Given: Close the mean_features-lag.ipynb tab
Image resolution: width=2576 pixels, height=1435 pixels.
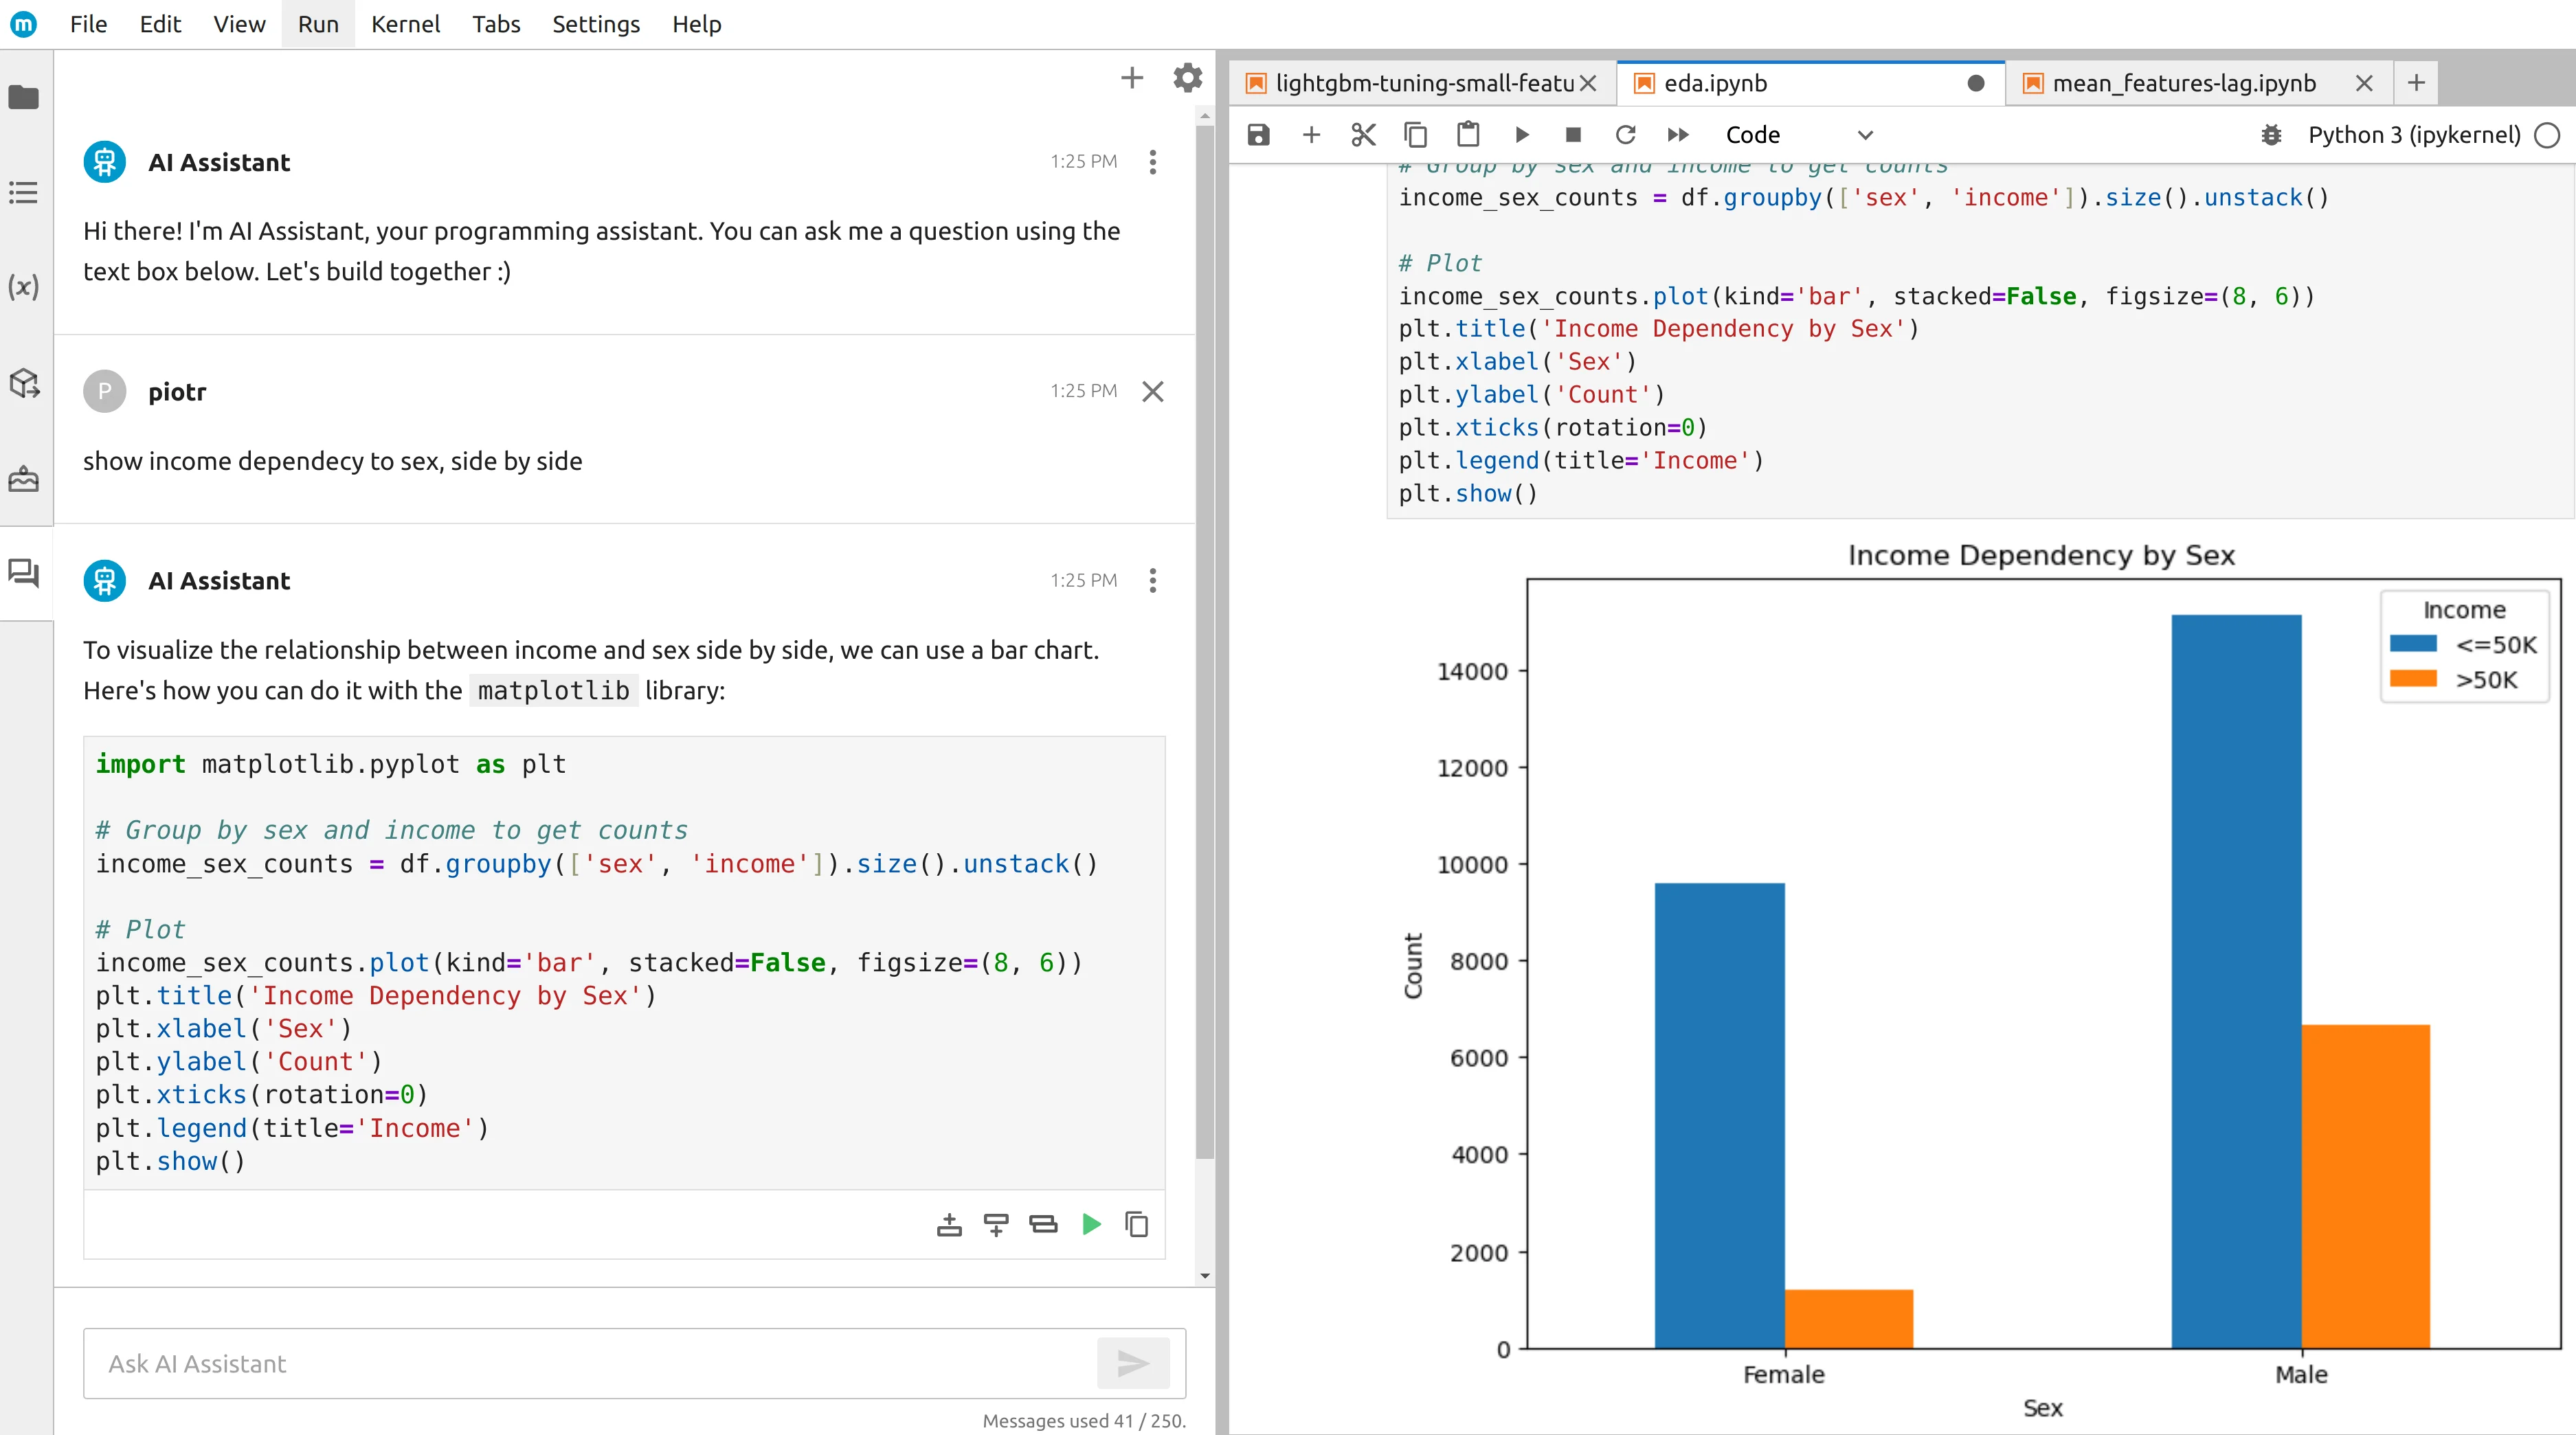Looking at the screenshot, I should point(2364,83).
